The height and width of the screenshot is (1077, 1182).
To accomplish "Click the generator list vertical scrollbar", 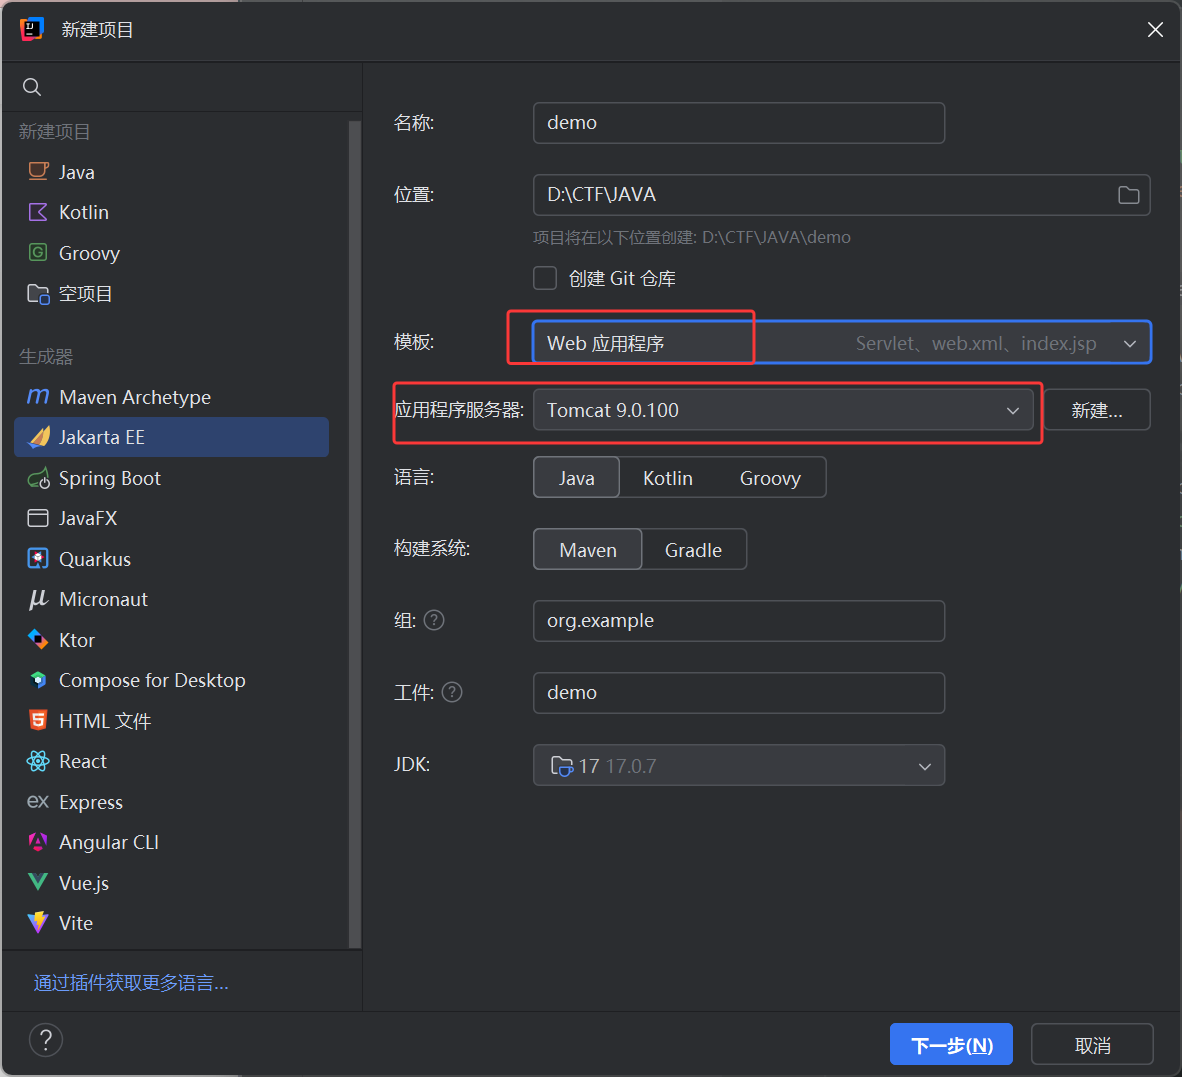I will tap(355, 534).
